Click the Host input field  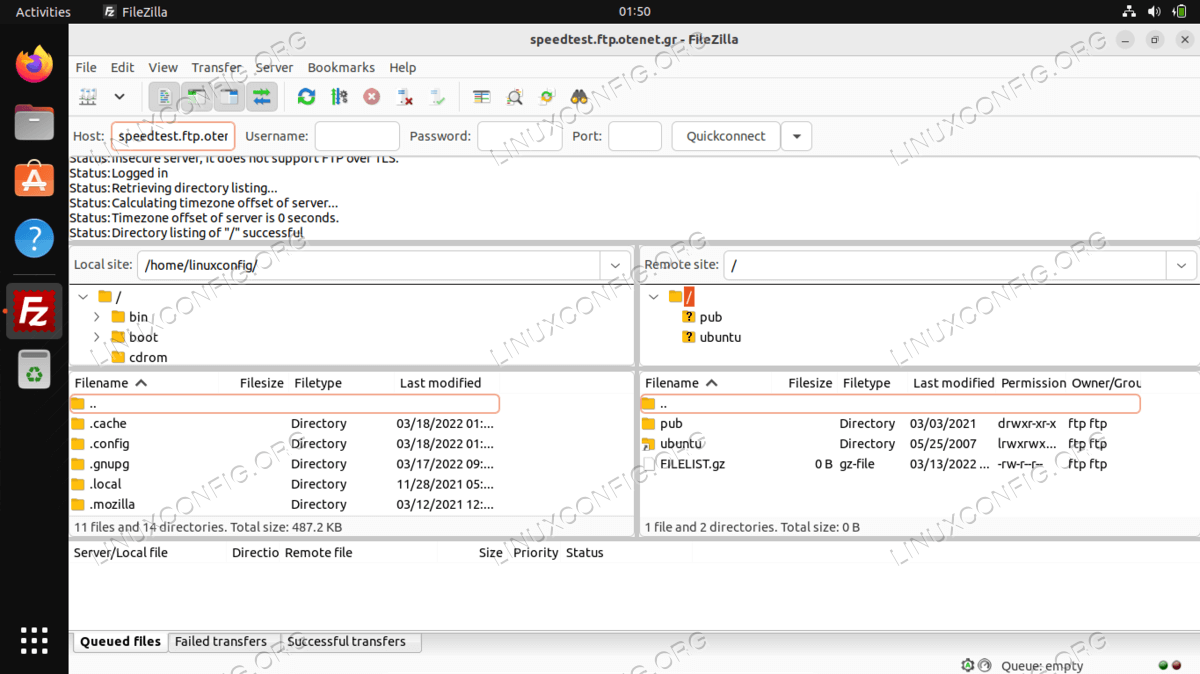pos(173,136)
